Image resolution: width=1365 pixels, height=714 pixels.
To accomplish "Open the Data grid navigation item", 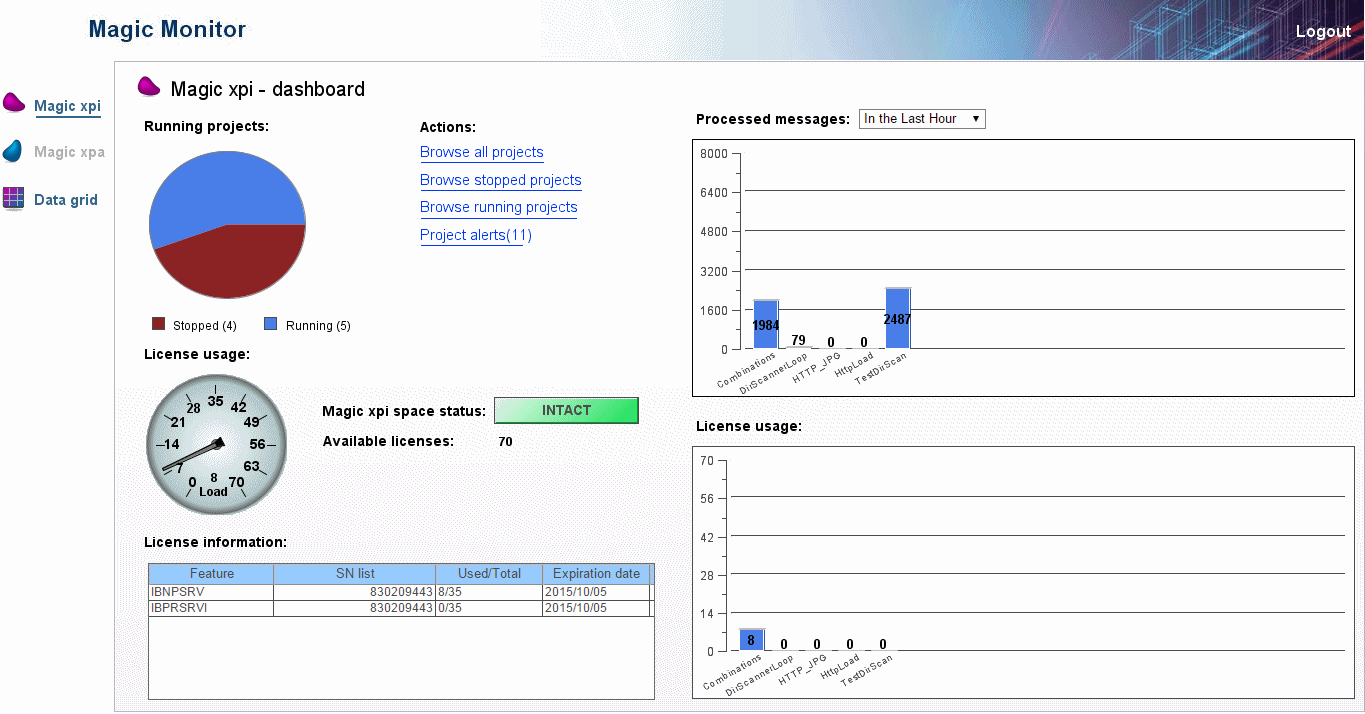I will click(x=66, y=200).
